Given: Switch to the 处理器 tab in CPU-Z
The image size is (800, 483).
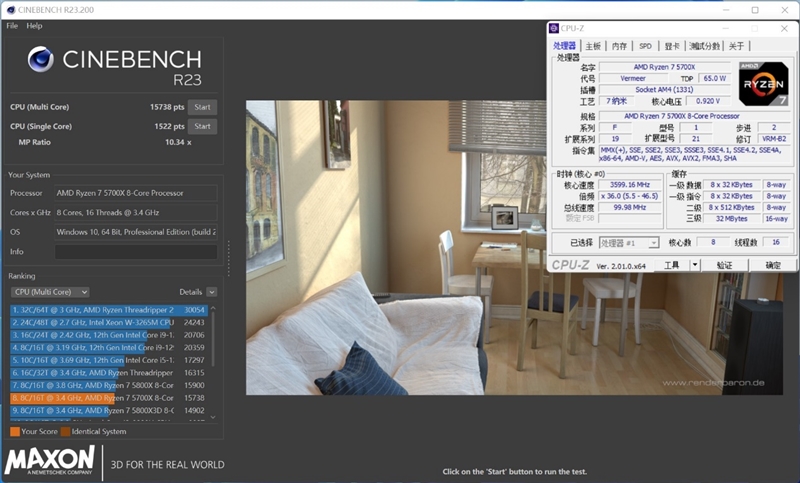Looking at the screenshot, I should (565, 46).
